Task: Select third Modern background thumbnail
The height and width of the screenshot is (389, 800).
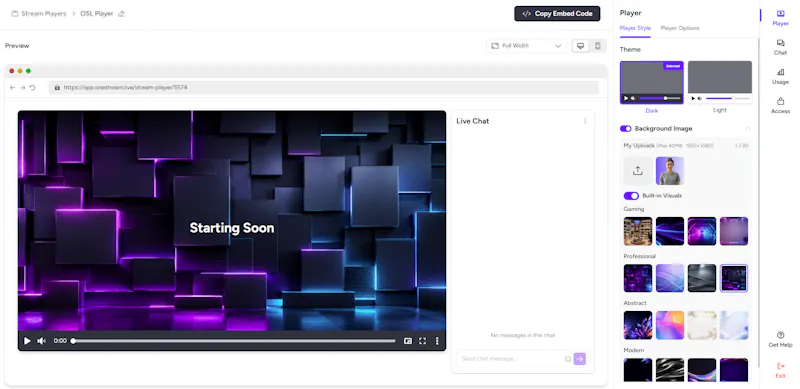Action: 702,370
